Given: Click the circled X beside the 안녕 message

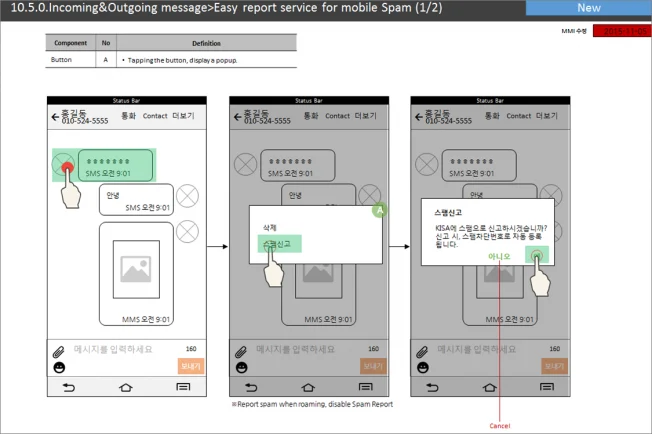Looking at the screenshot, I should click(187, 196).
